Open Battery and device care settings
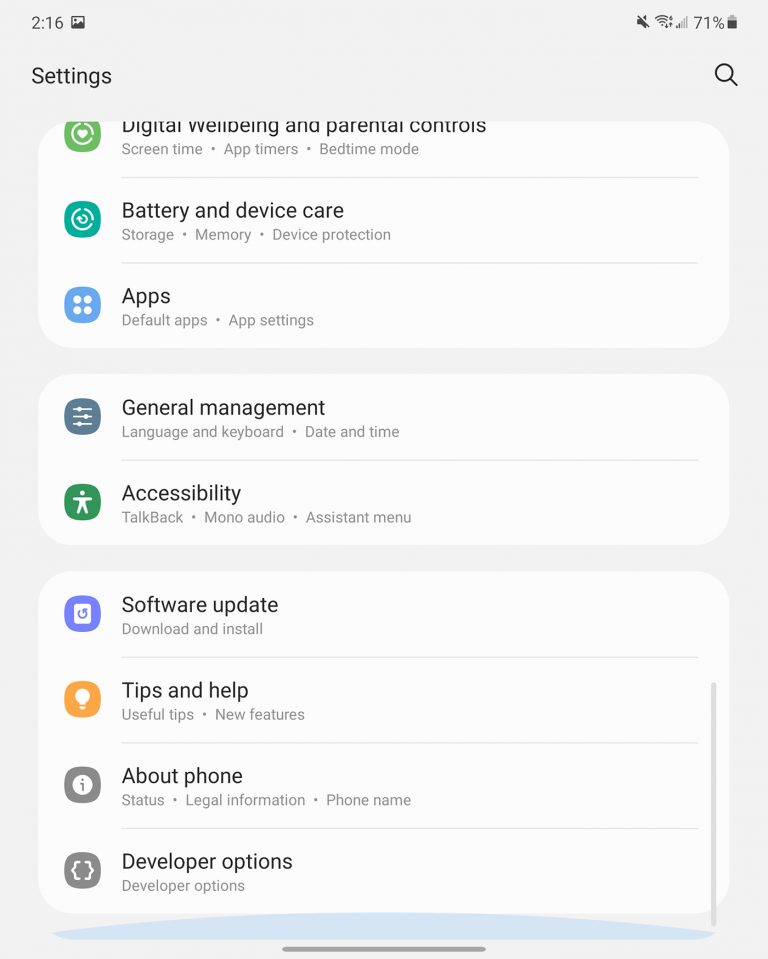The height and width of the screenshot is (959, 768). 383,221
